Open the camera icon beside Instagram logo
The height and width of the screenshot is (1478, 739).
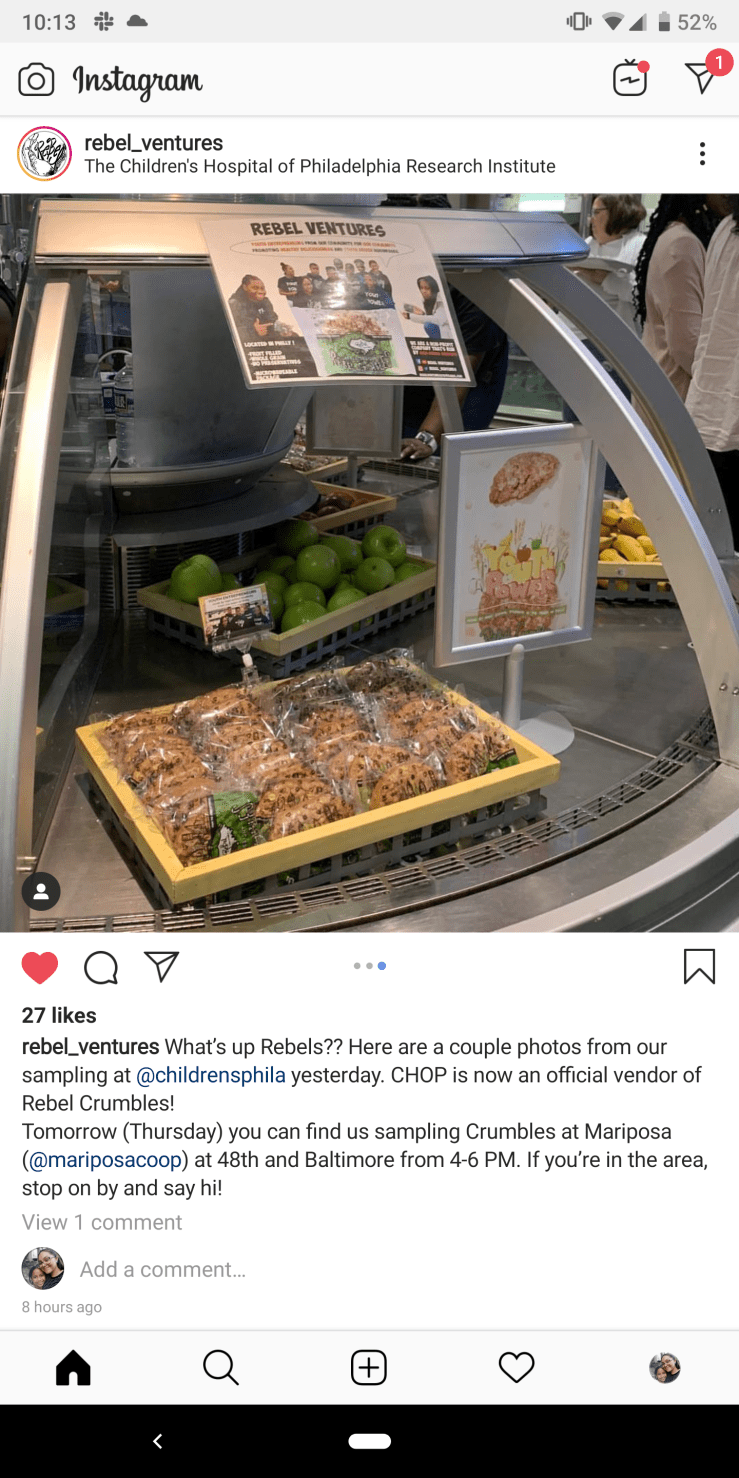coord(36,80)
